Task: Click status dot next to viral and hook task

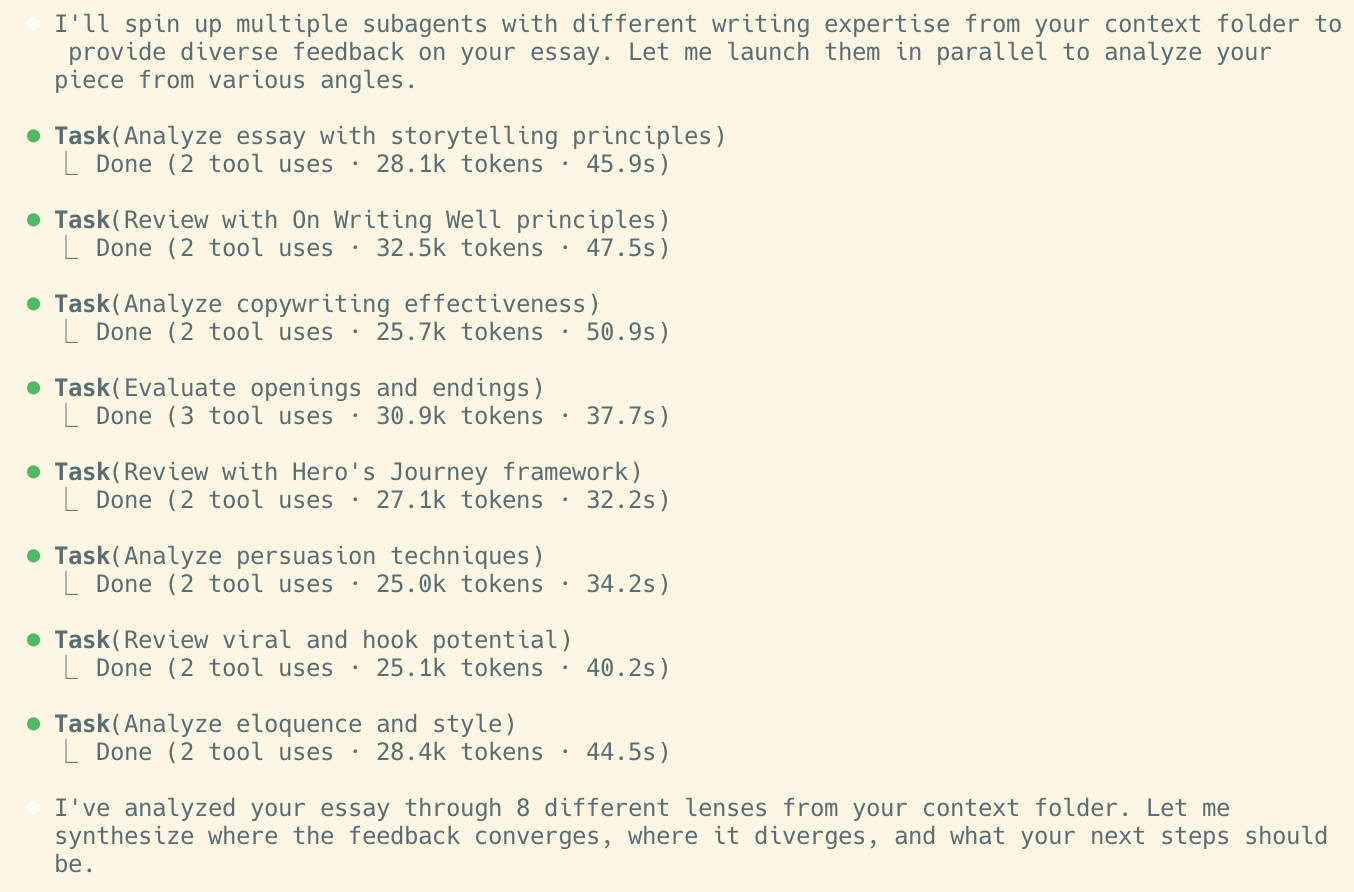Action: (x=34, y=640)
